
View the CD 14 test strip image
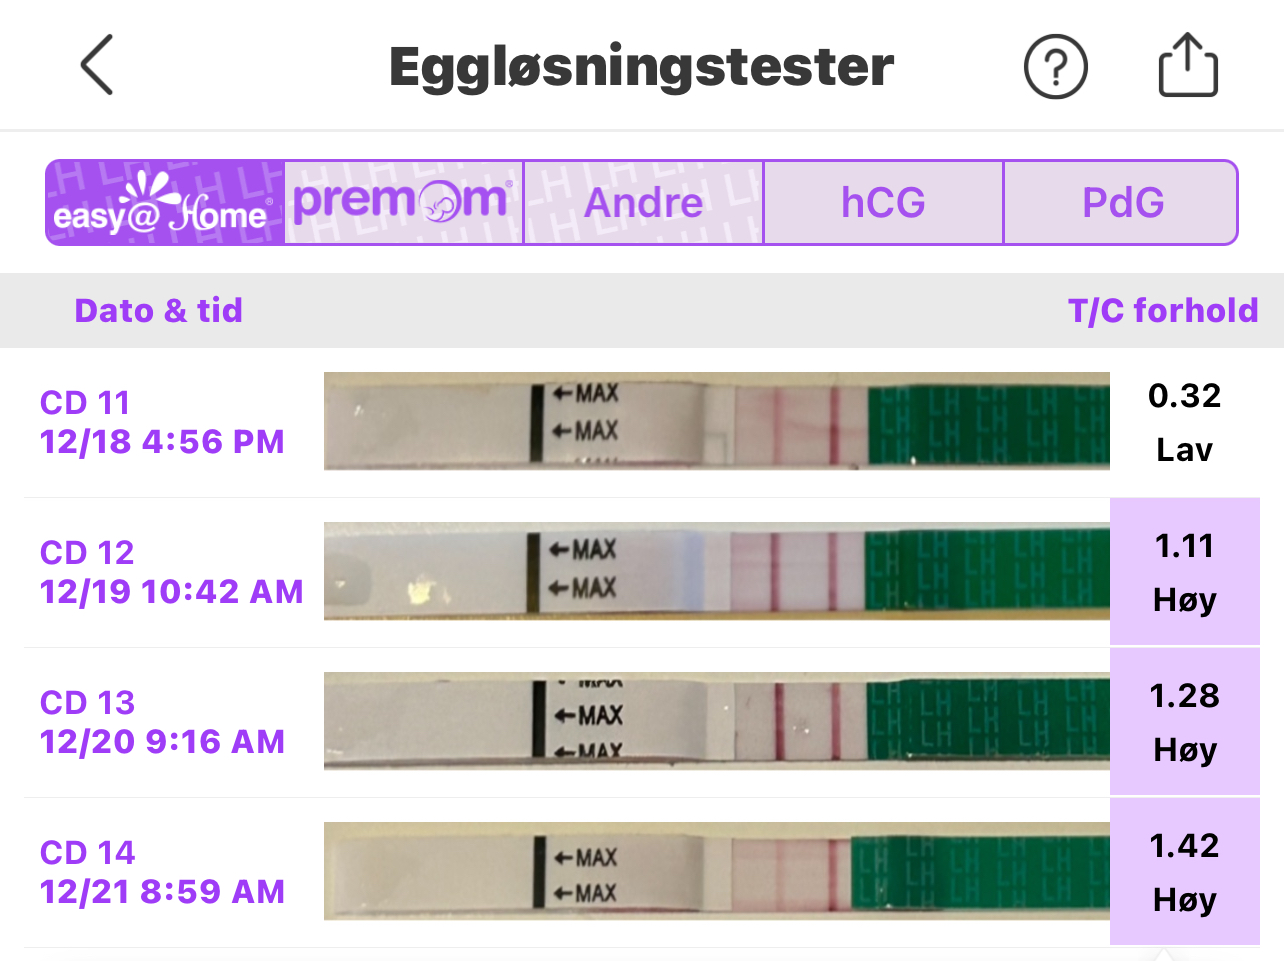click(716, 871)
